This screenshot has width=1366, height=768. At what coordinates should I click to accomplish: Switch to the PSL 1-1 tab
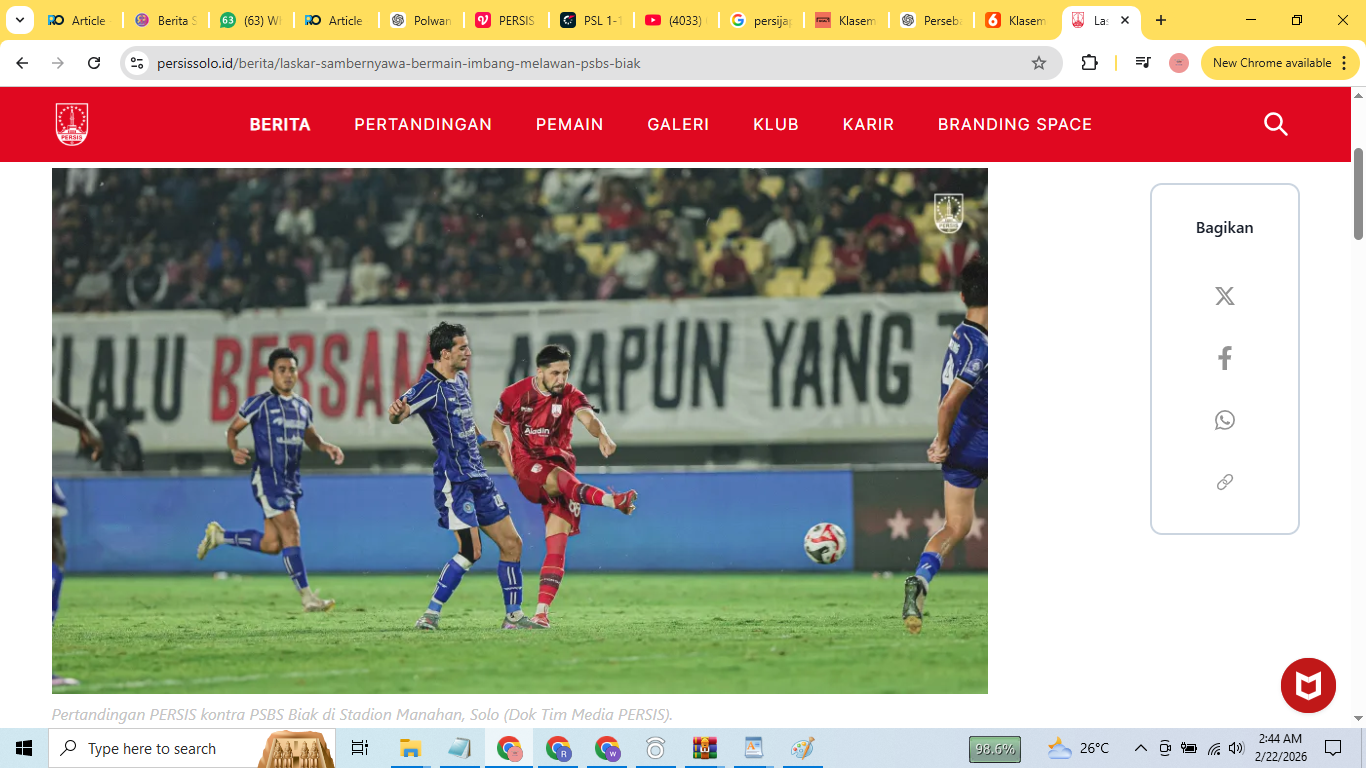tap(595, 20)
